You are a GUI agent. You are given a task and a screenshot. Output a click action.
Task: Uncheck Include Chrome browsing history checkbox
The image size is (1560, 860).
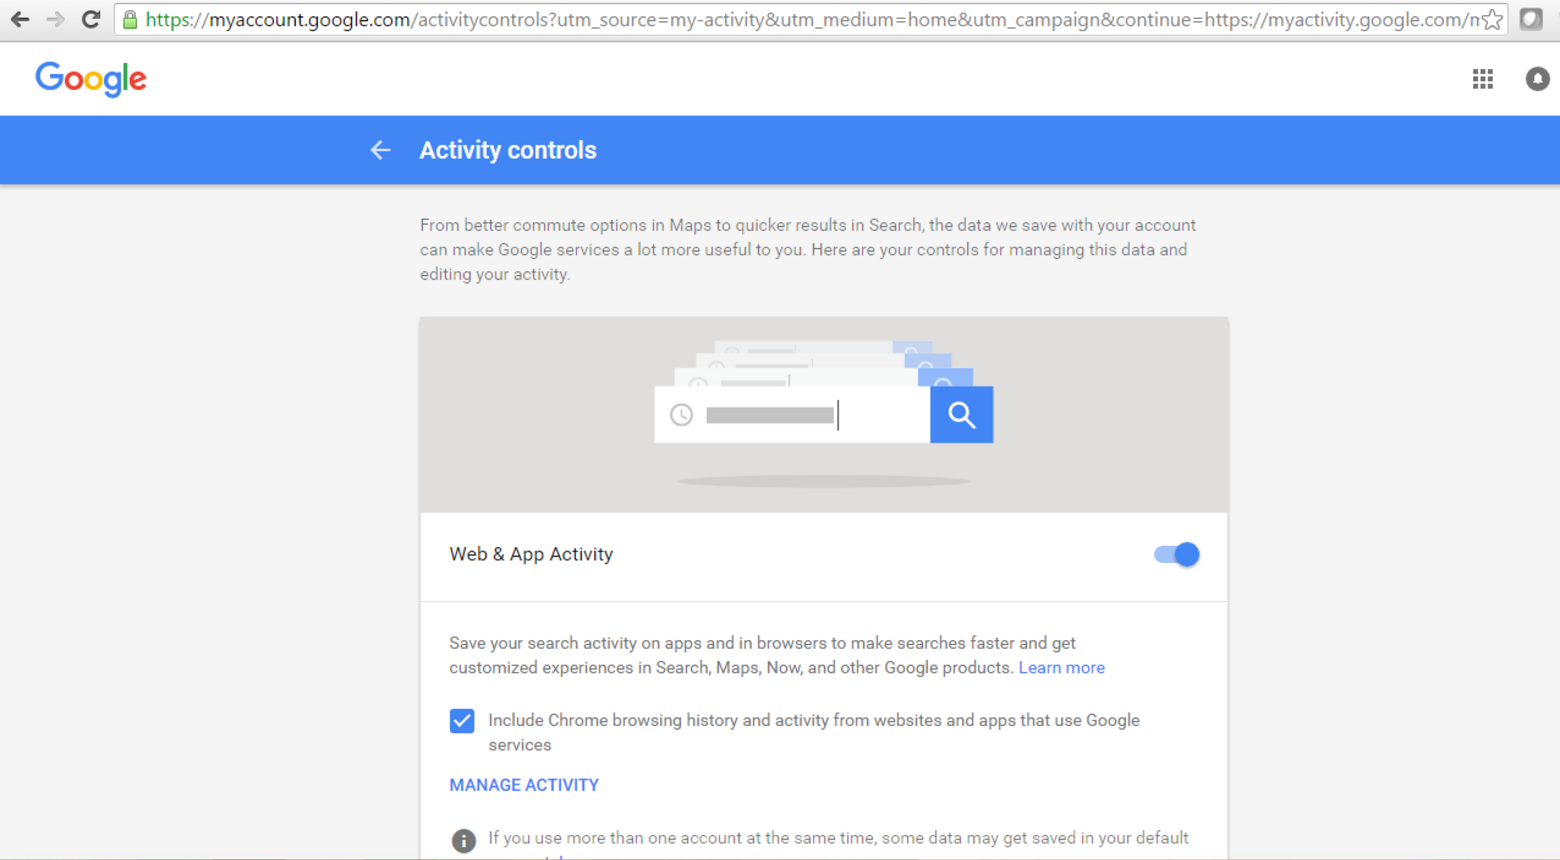coord(462,721)
